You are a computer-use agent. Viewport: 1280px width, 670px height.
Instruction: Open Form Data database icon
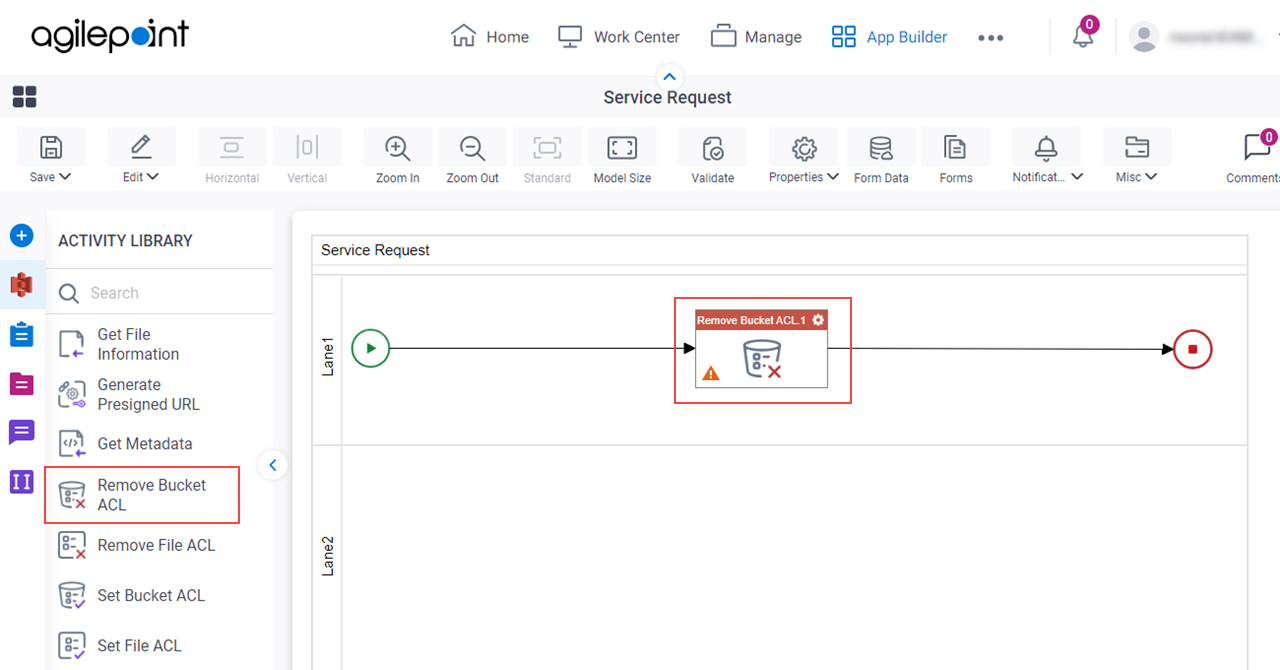click(x=881, y=148)
